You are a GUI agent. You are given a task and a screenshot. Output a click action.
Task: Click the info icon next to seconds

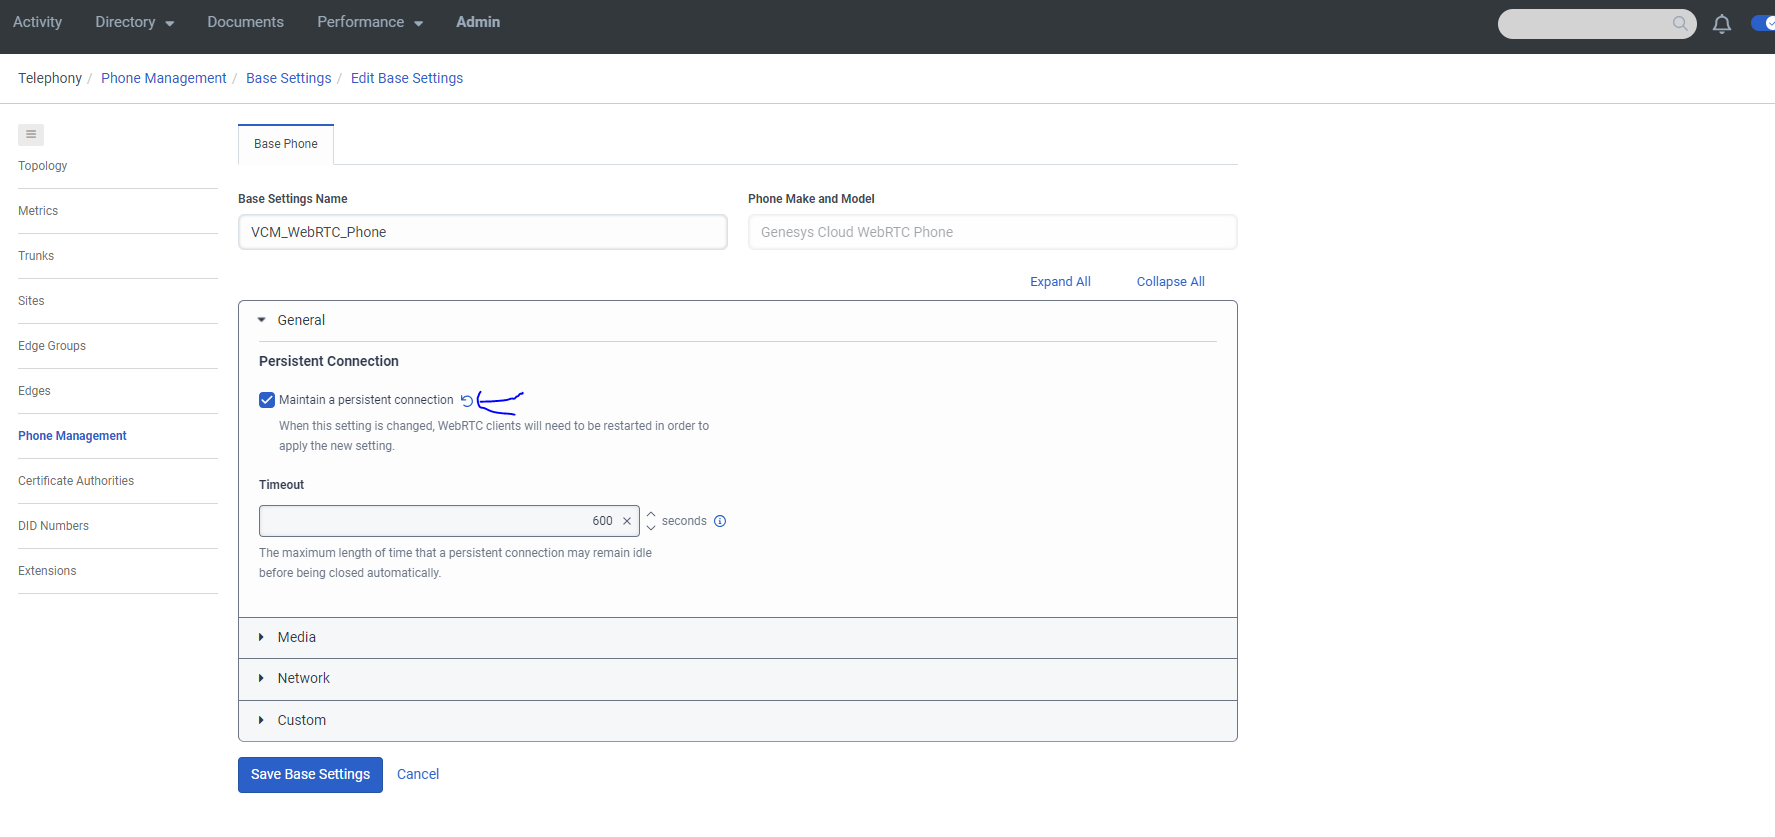[720, 521]
